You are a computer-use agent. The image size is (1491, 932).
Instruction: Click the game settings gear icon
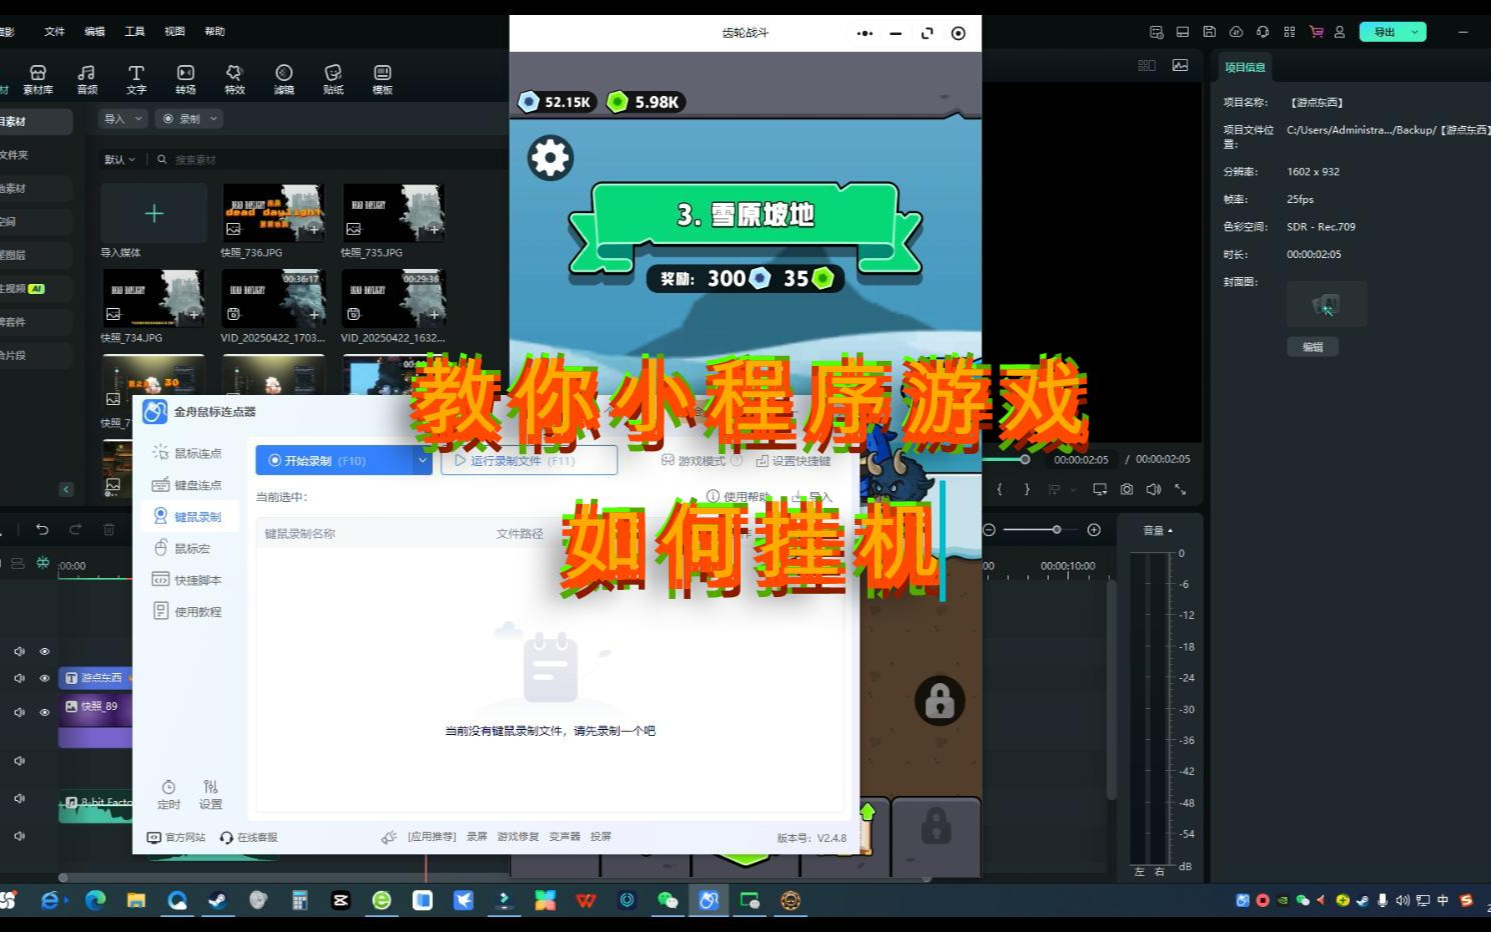click(x=550, y=158)
